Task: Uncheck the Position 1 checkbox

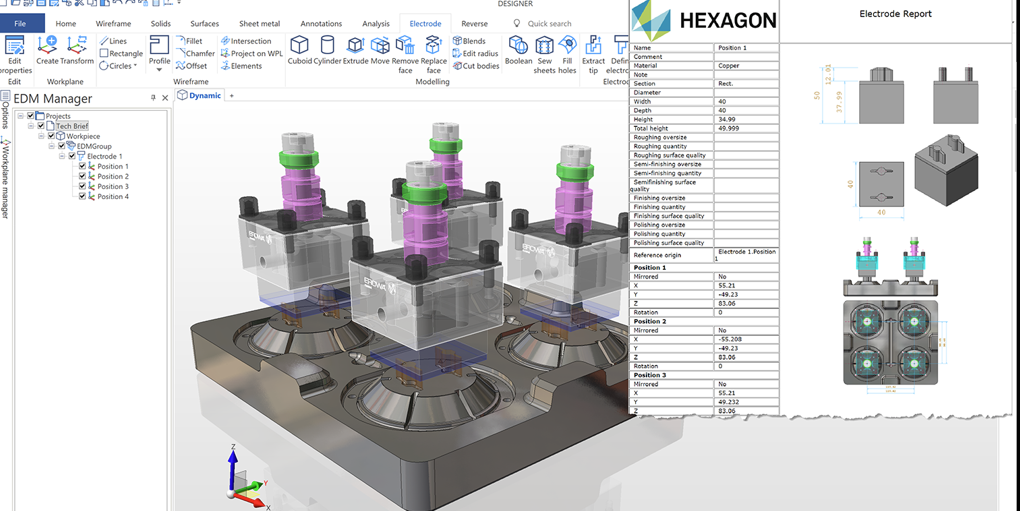Action: 82,166
